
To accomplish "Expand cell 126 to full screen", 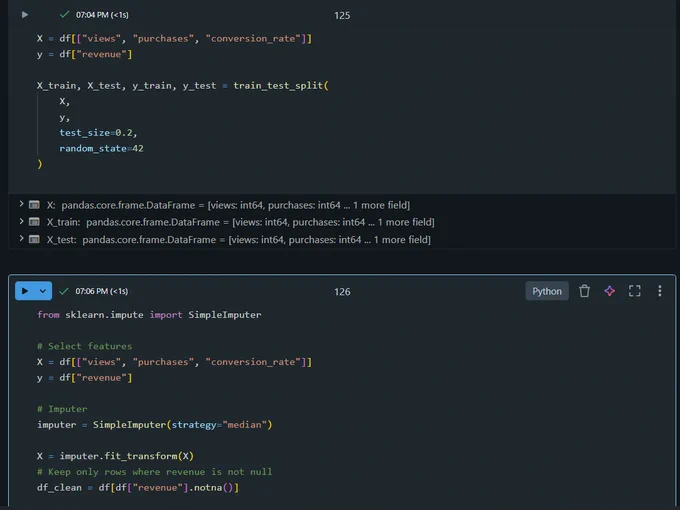I will 634,291.
